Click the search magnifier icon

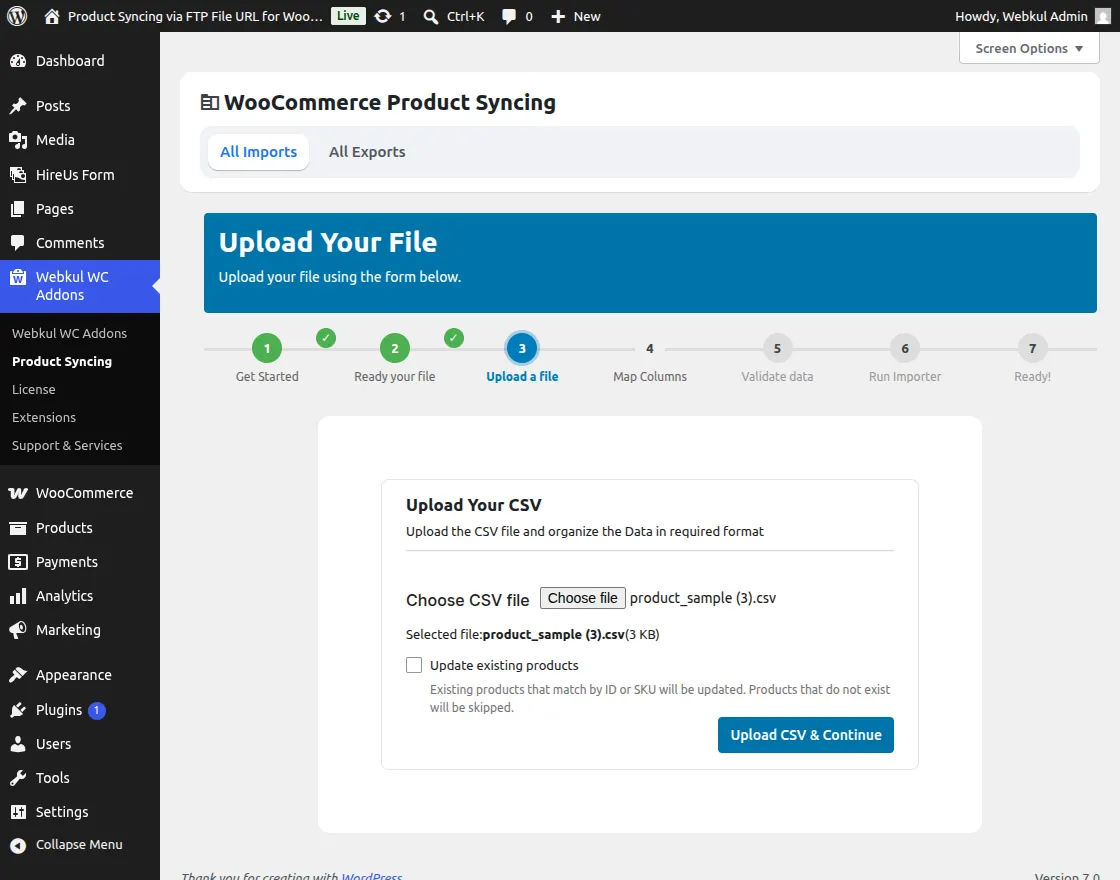(x=431, y=16)
